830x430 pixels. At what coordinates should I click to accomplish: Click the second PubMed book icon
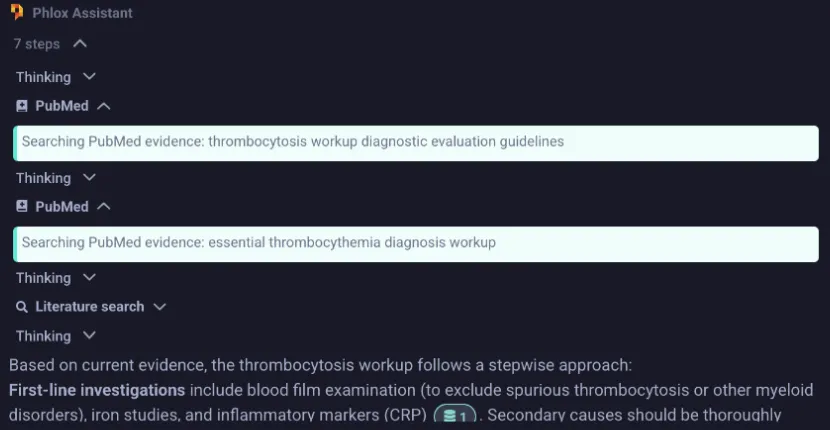tap(22, 207)
